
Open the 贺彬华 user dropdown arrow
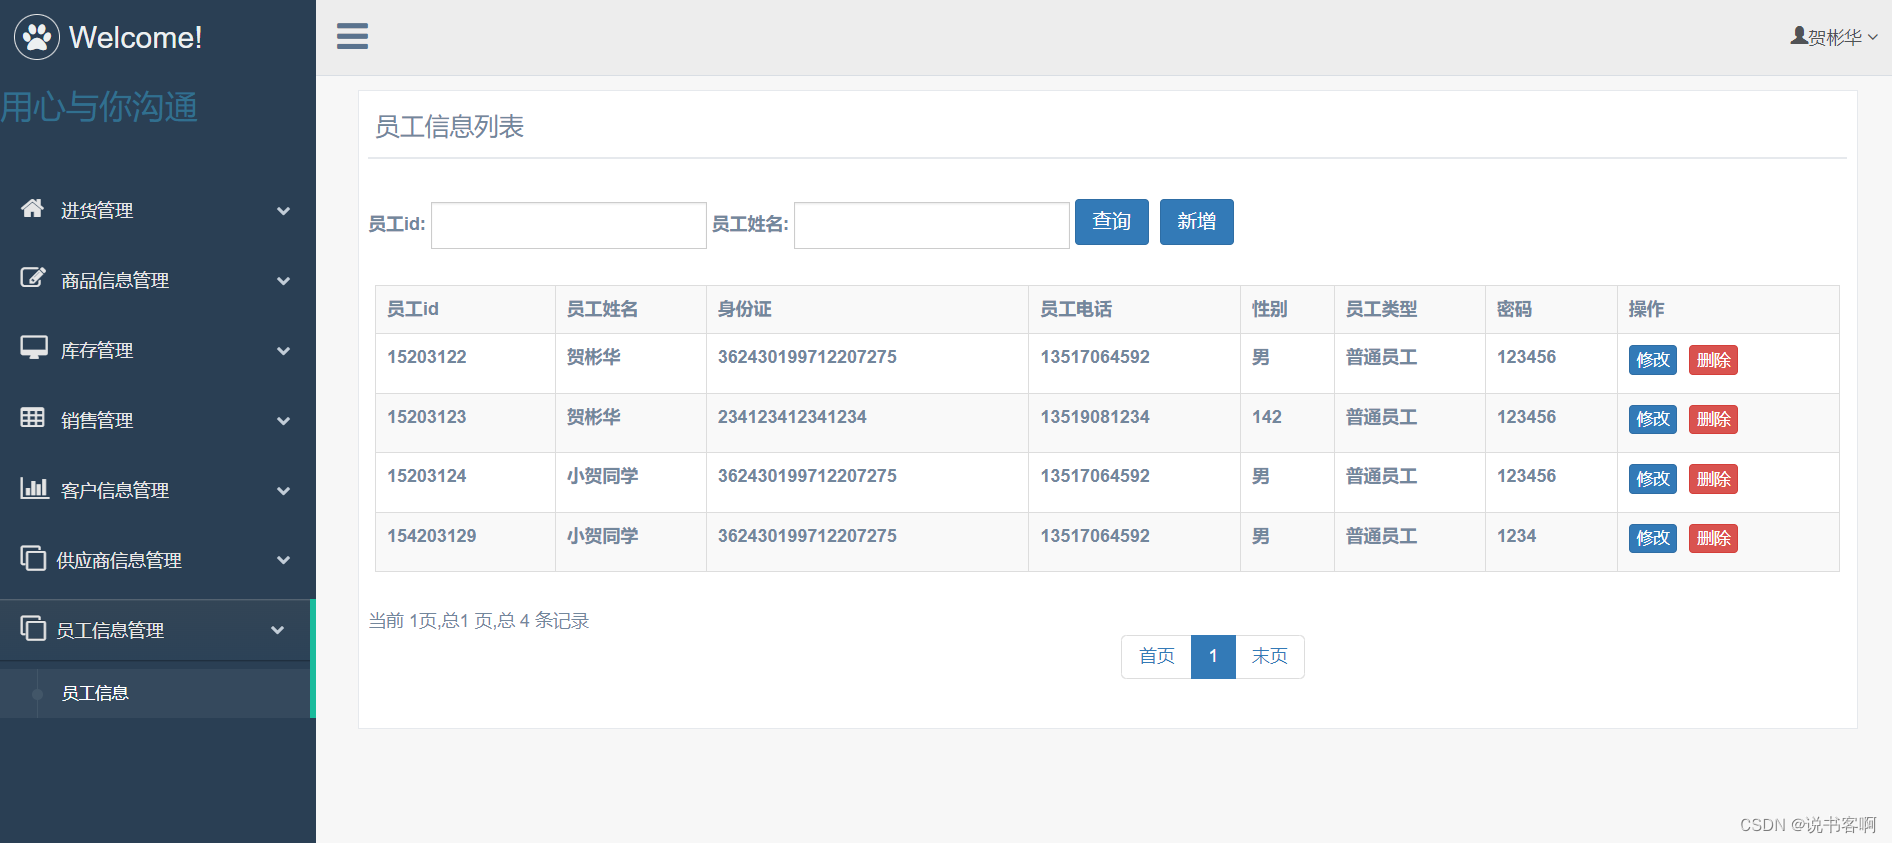tap(1872, 37)
